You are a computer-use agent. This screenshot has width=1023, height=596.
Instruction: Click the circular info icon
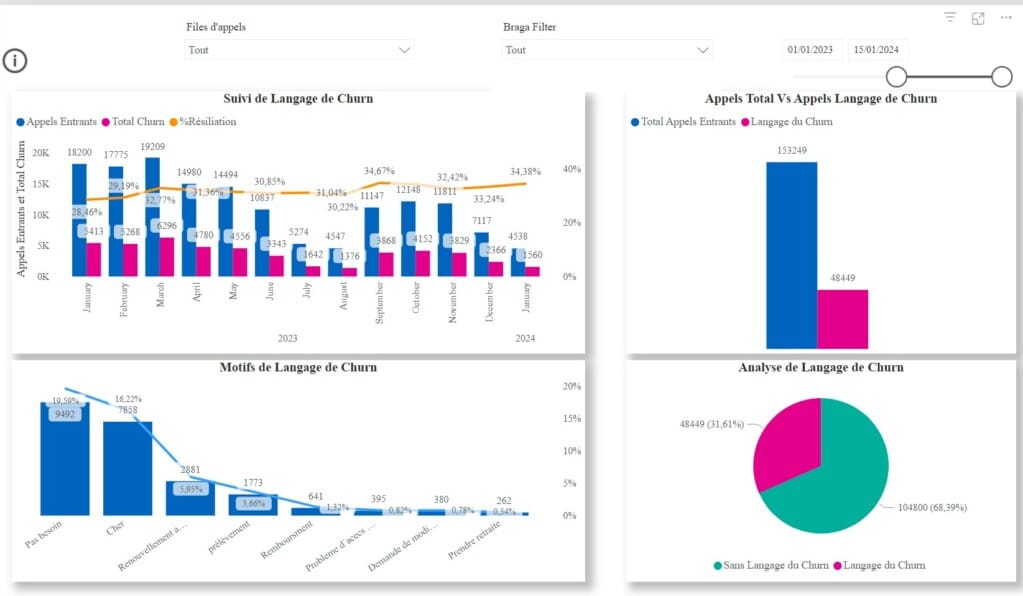click(x=14, y=61)
